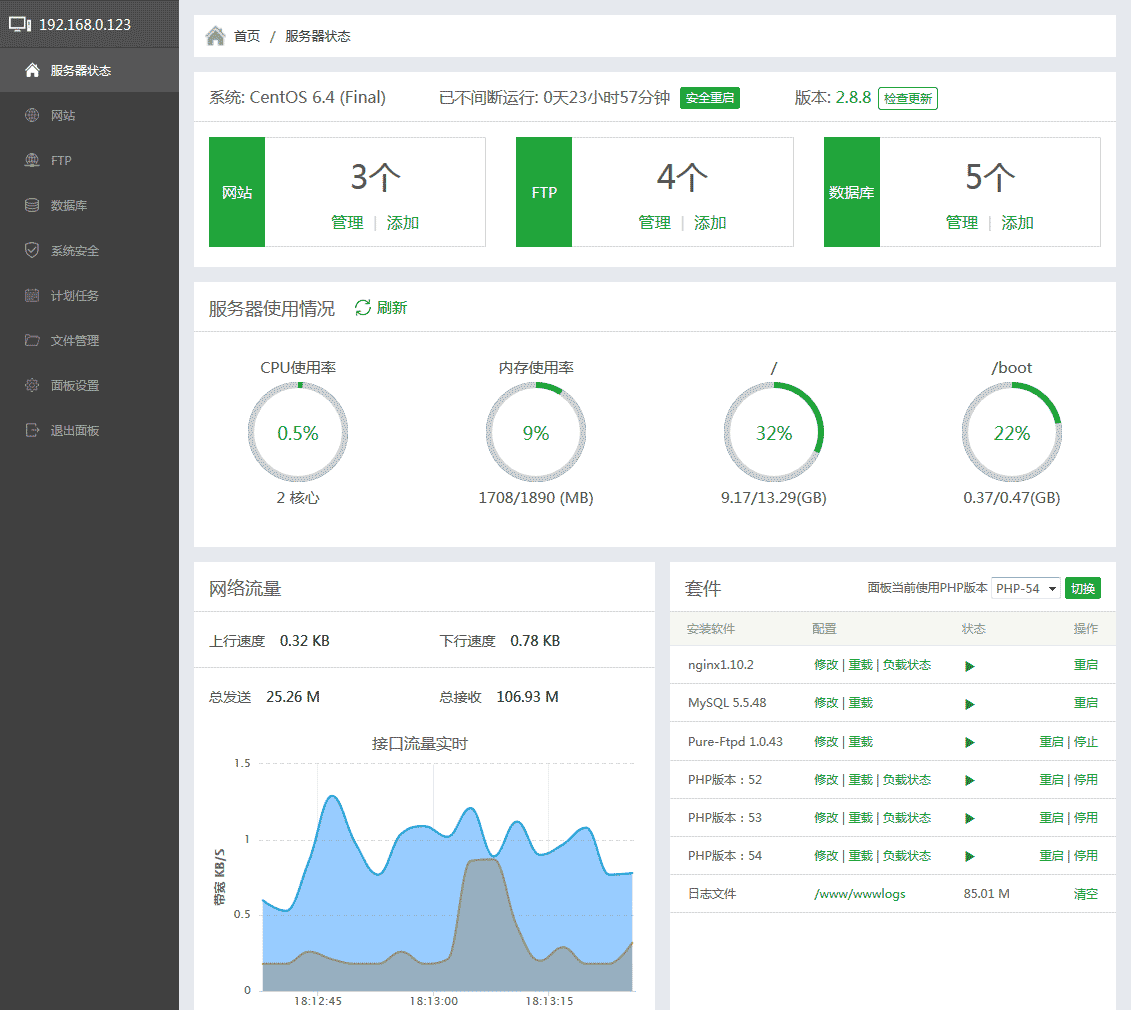The image size is (1131, 1010).
Task: Click the nginx running status play icon
Action: point(969,666)
